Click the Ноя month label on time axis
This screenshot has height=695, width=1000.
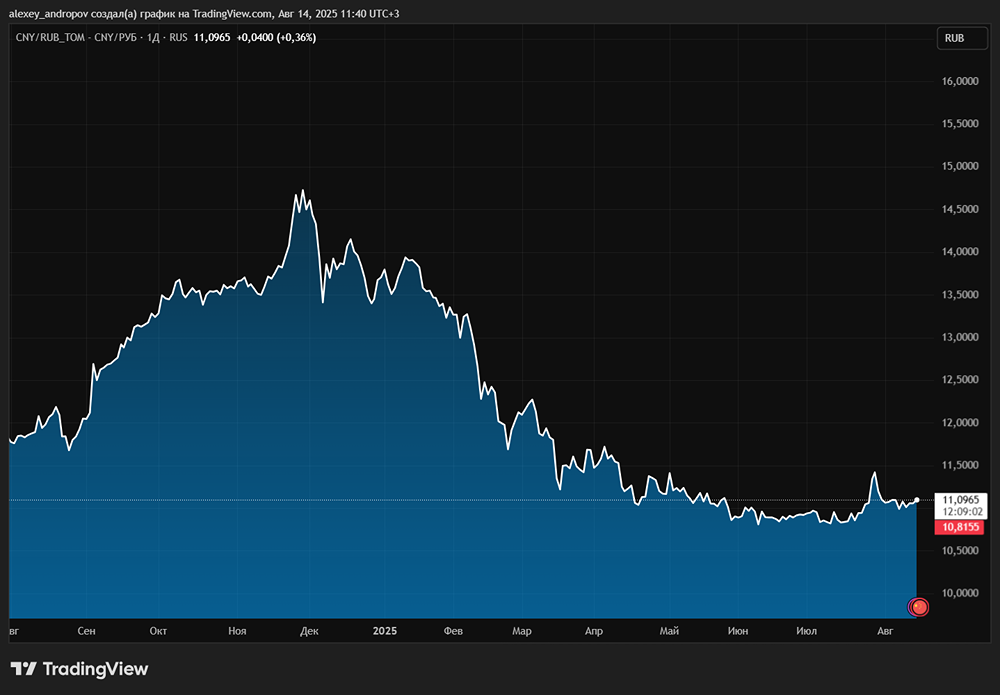237,631
